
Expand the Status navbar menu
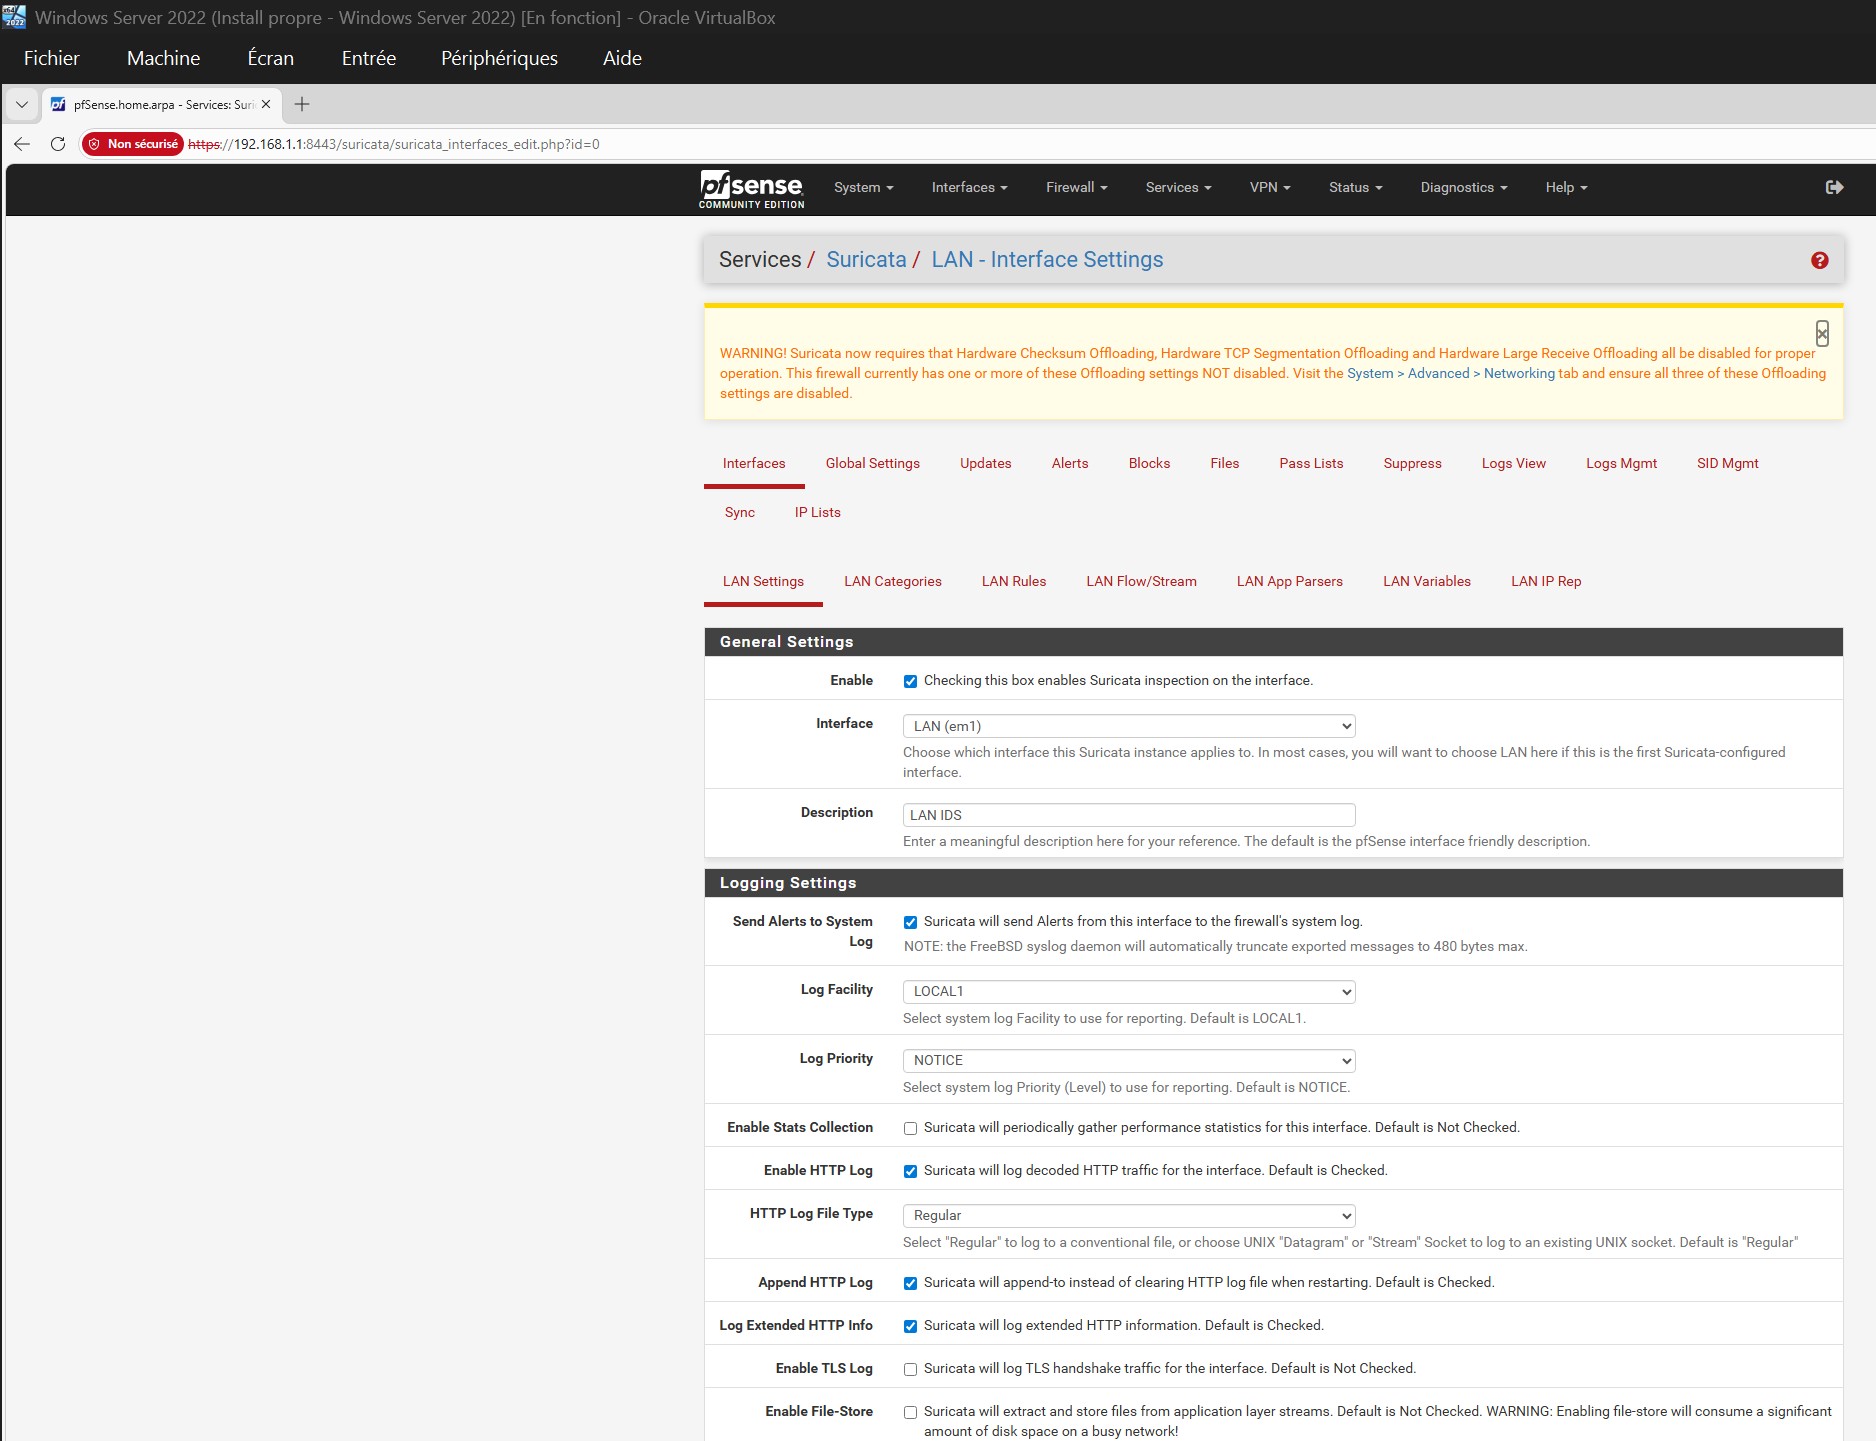click(x=1355, y=187)
